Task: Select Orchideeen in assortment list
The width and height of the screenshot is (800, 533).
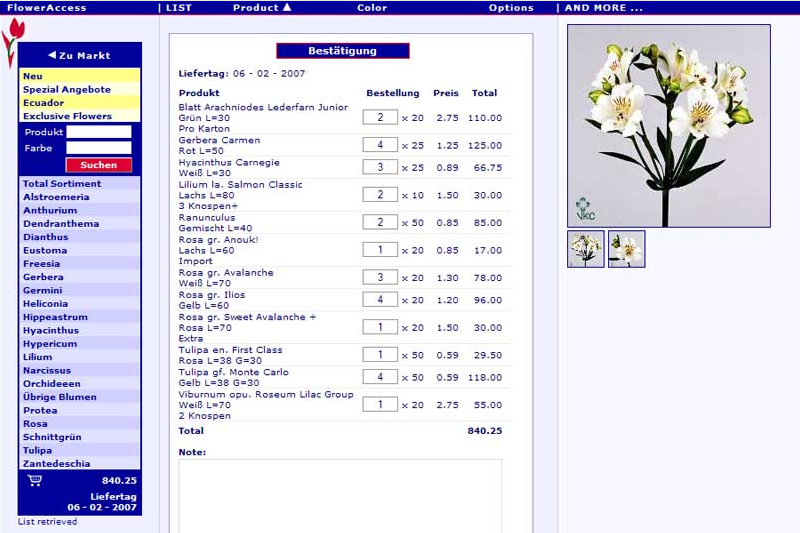Action: click(52, 384)
